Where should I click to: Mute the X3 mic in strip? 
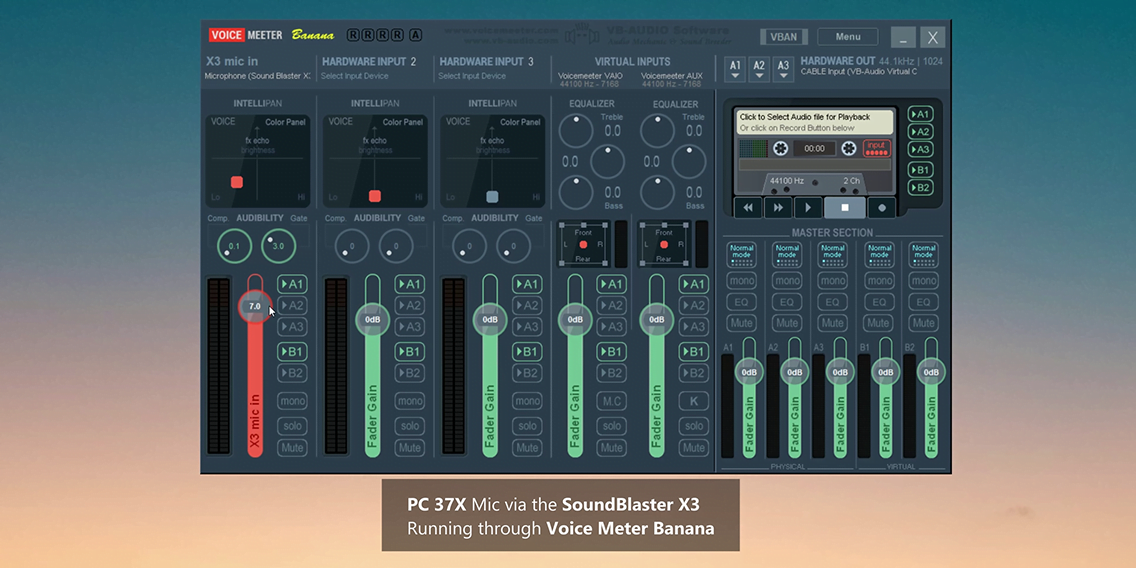tap(292, 448)
